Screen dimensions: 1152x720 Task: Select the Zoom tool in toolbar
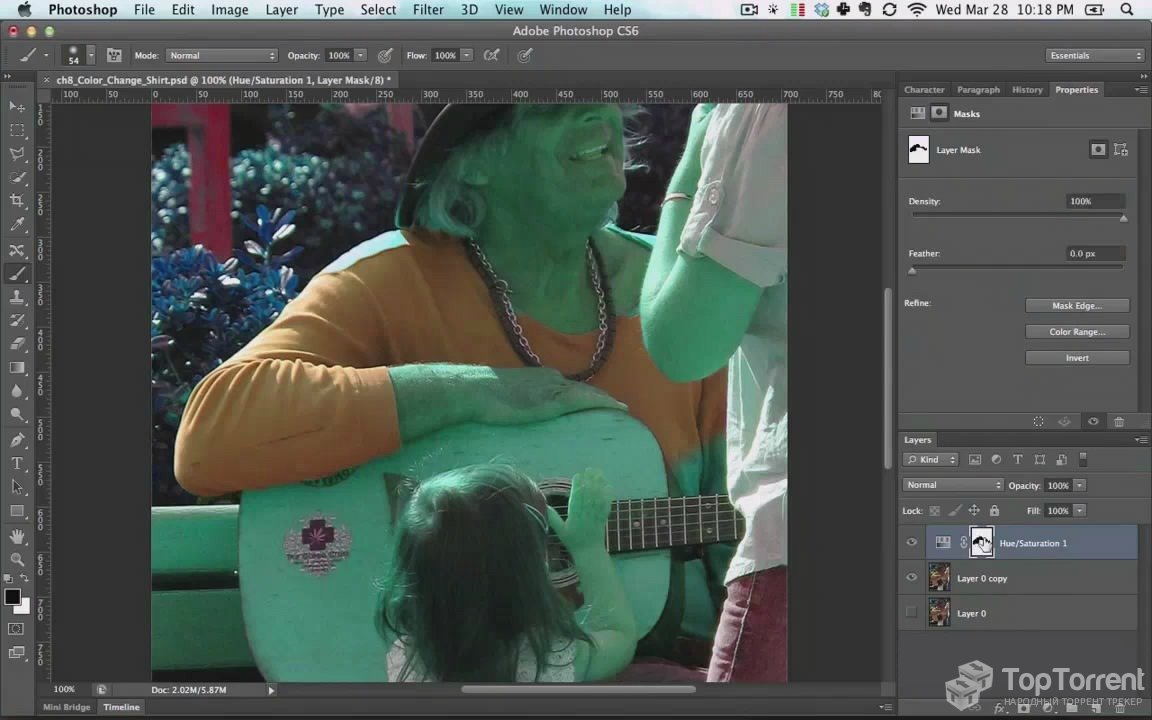pyautogui.click(x=17, y=560)
